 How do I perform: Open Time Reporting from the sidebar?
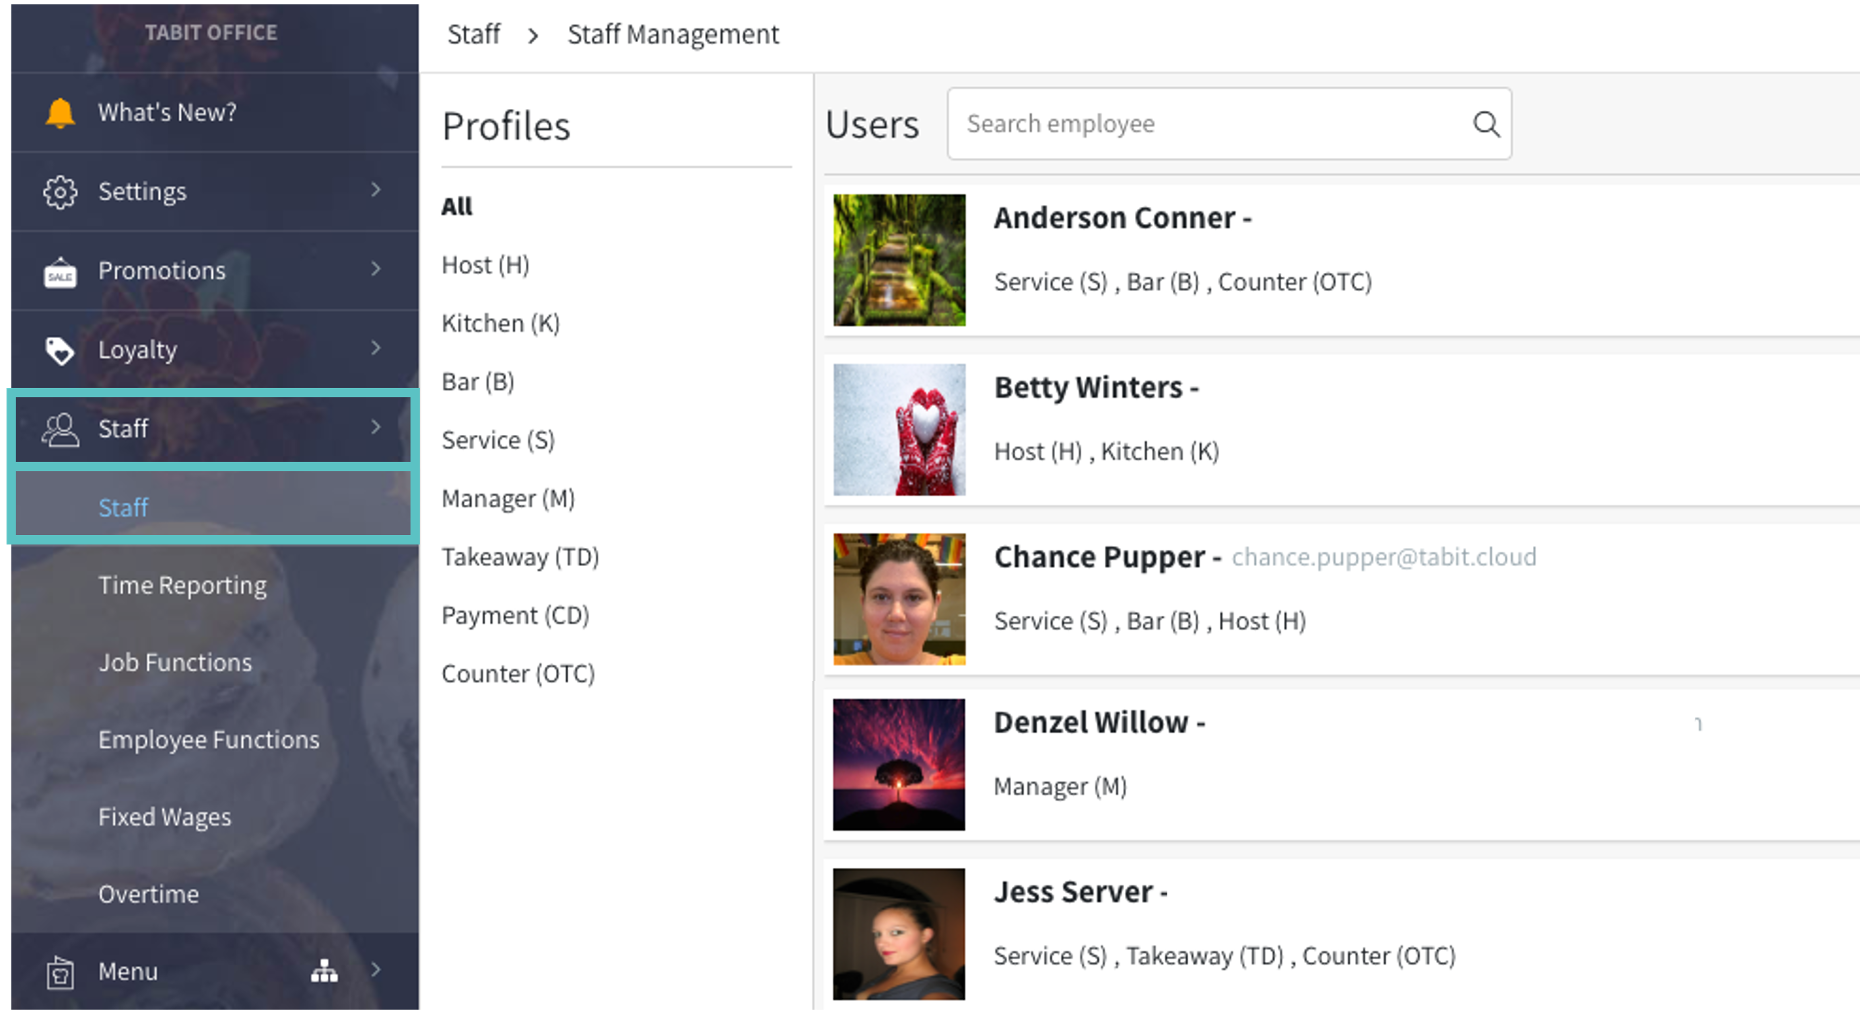coord(182,585)
